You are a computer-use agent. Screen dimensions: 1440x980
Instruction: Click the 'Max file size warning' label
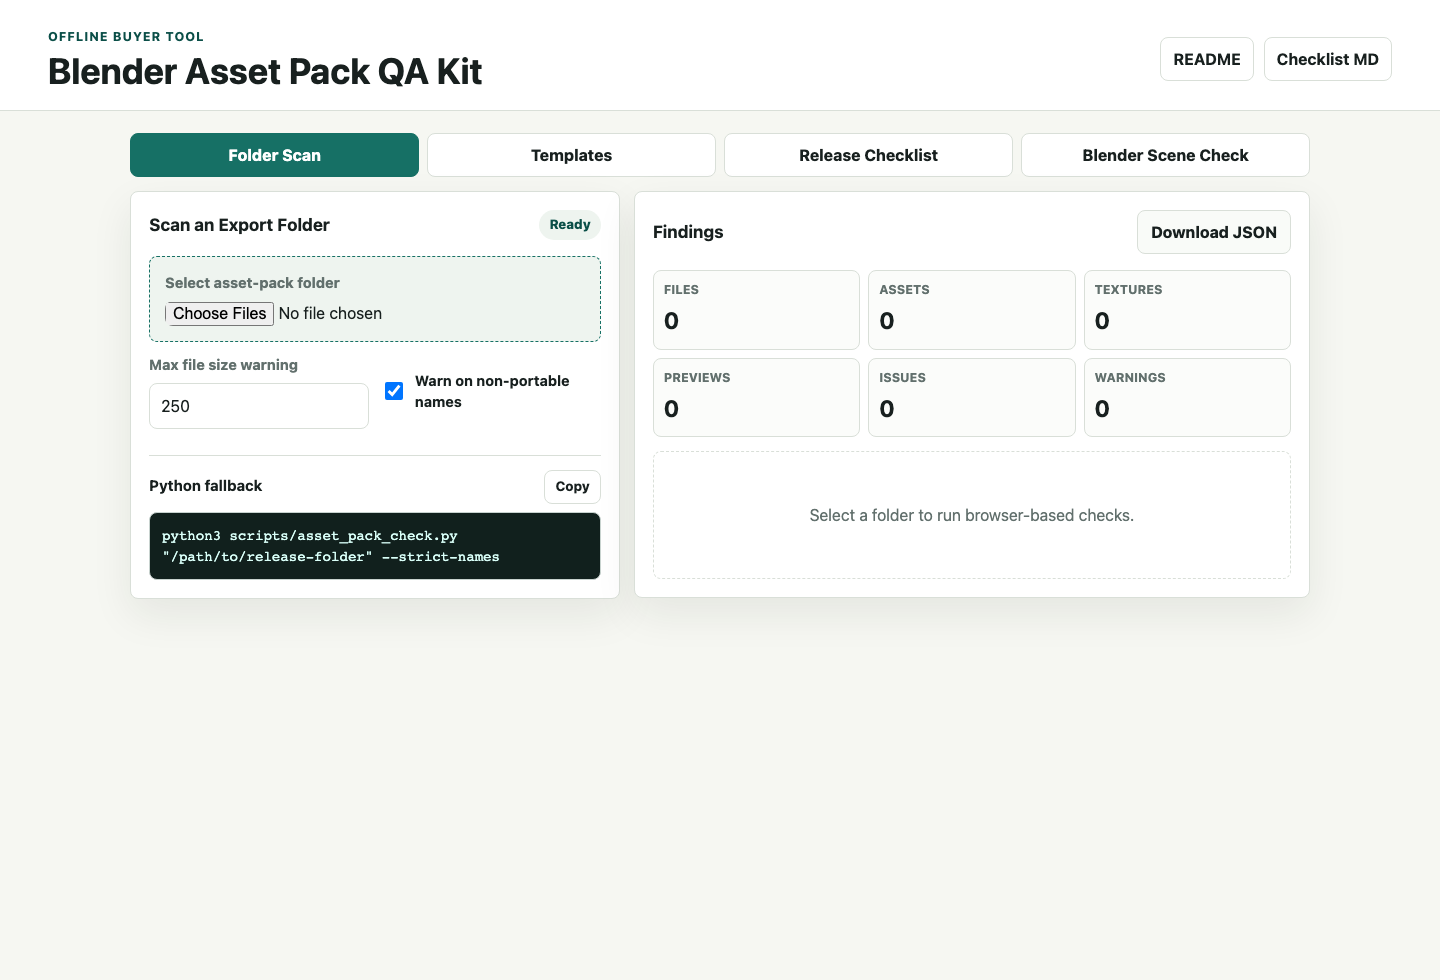coord(223,365)
